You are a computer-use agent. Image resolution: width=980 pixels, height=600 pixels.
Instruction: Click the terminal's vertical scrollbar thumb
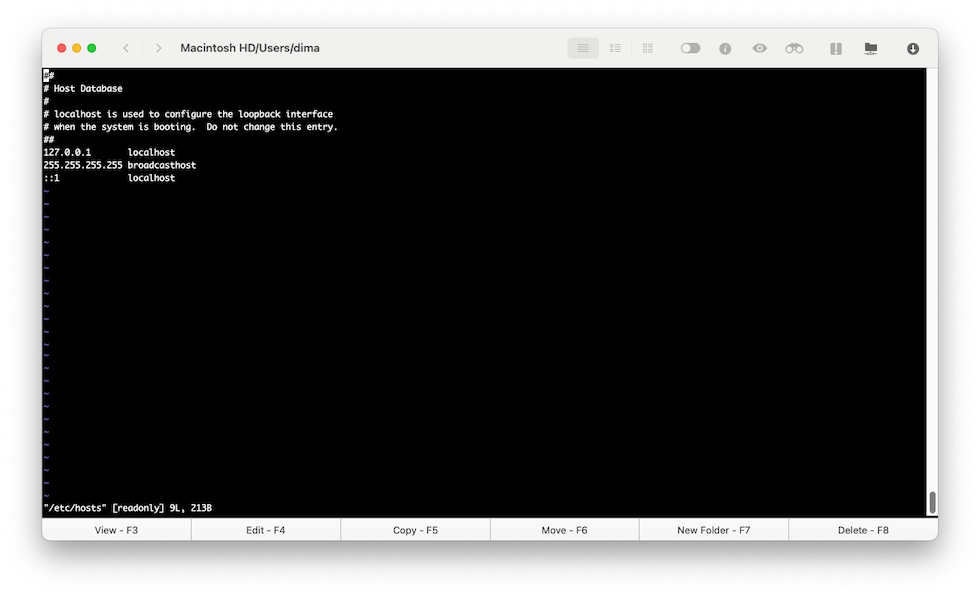(932, 502)
